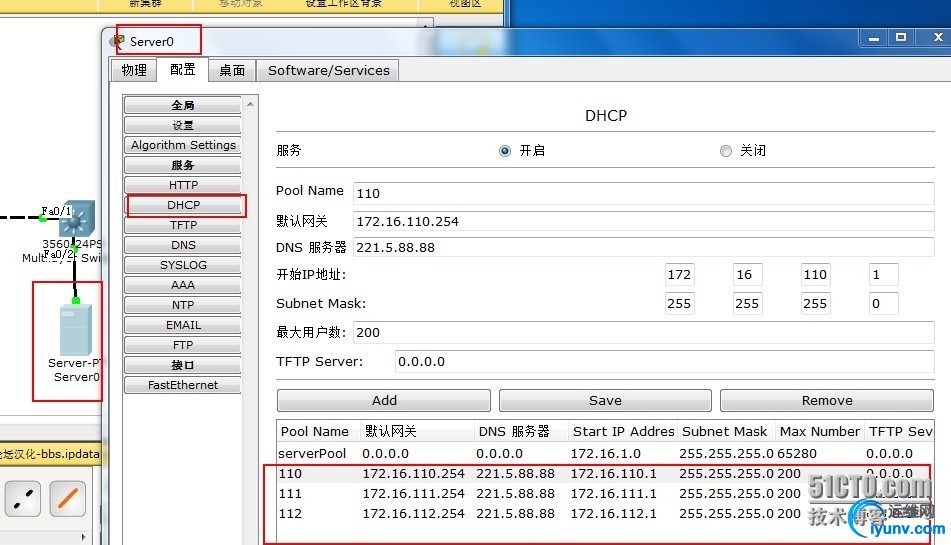Screen dimensions: 951x545
Task: Edit first octet of Subnet Mask
Action: 679,303
